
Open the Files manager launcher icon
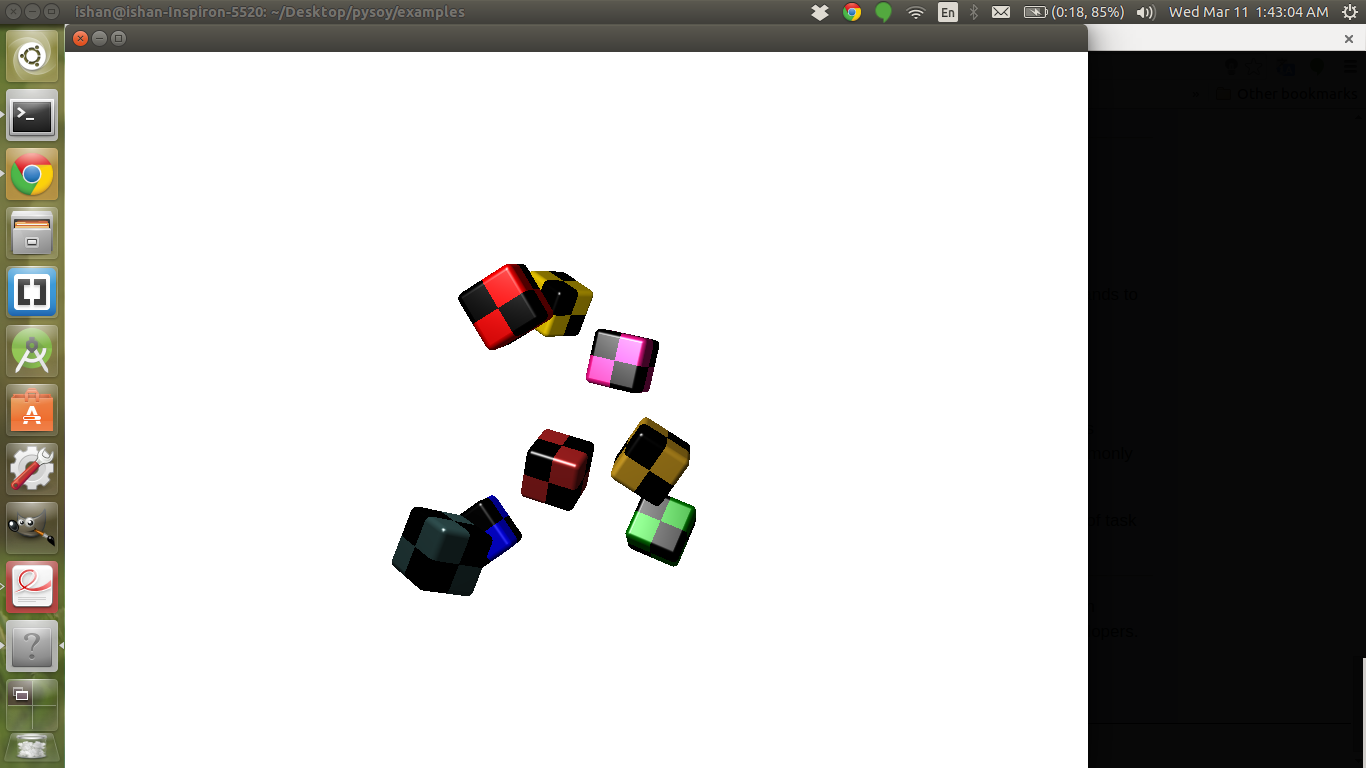click(32, 234)
